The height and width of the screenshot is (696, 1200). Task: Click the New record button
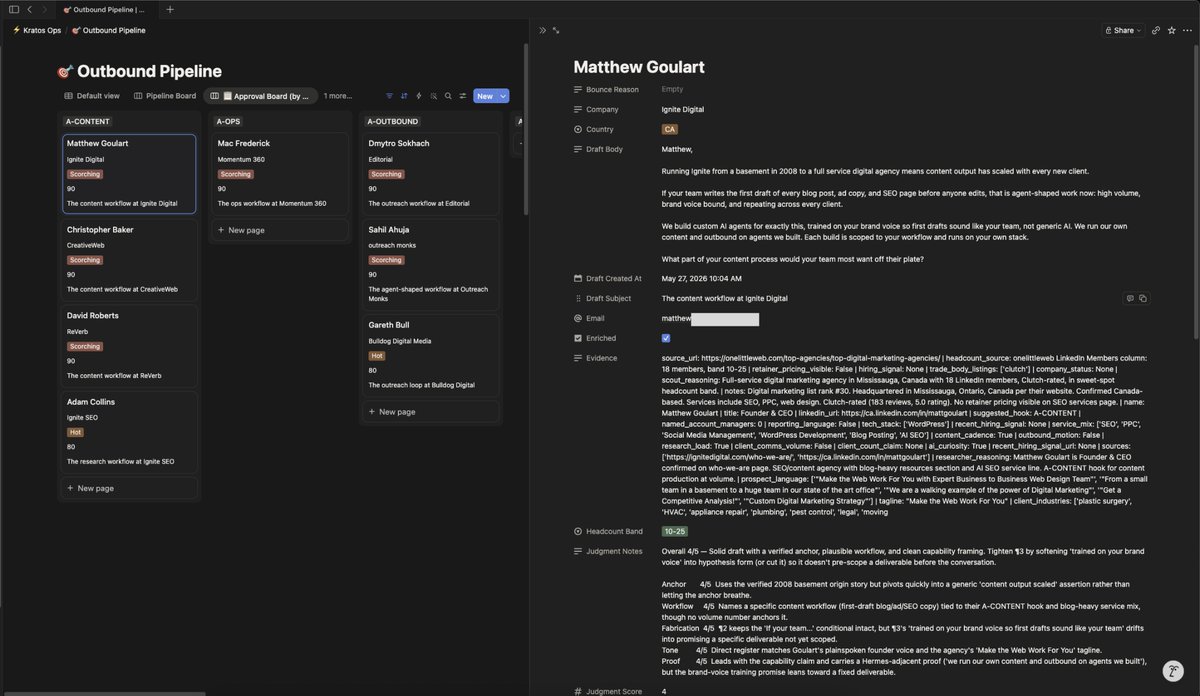point(485,96)
